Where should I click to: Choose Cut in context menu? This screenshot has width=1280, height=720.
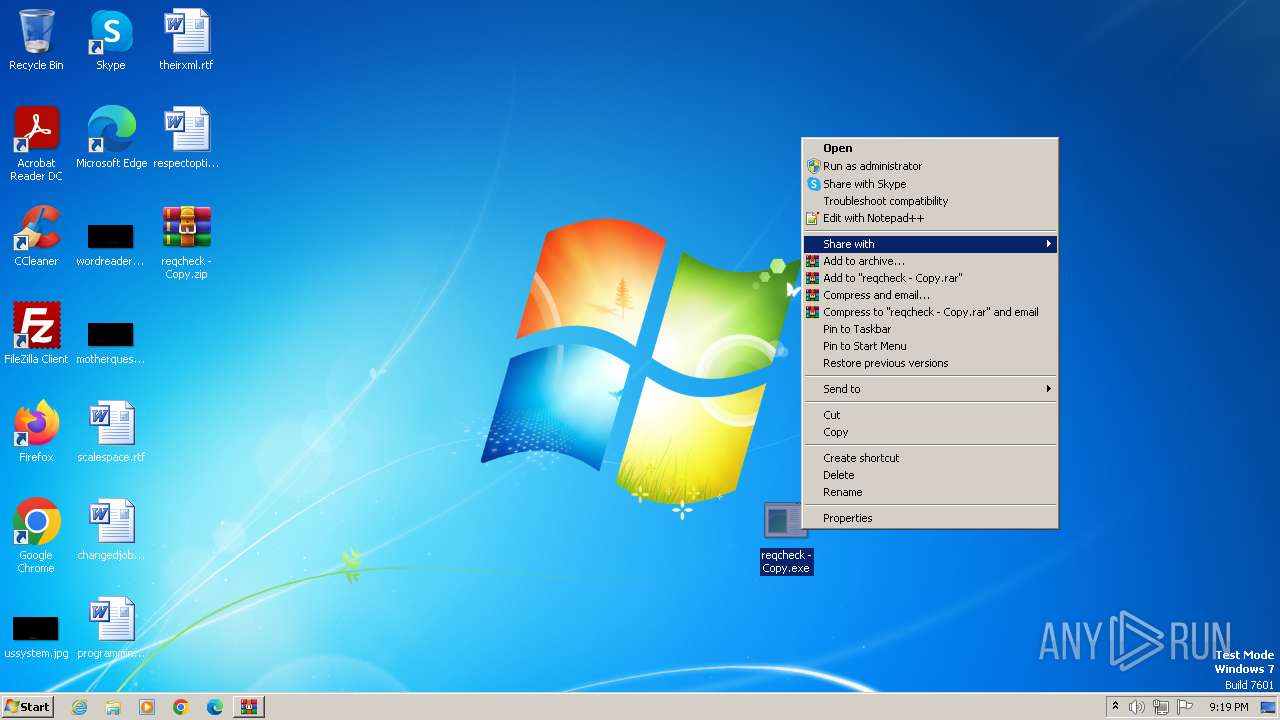pyautogui.click(x=930, y=415)
